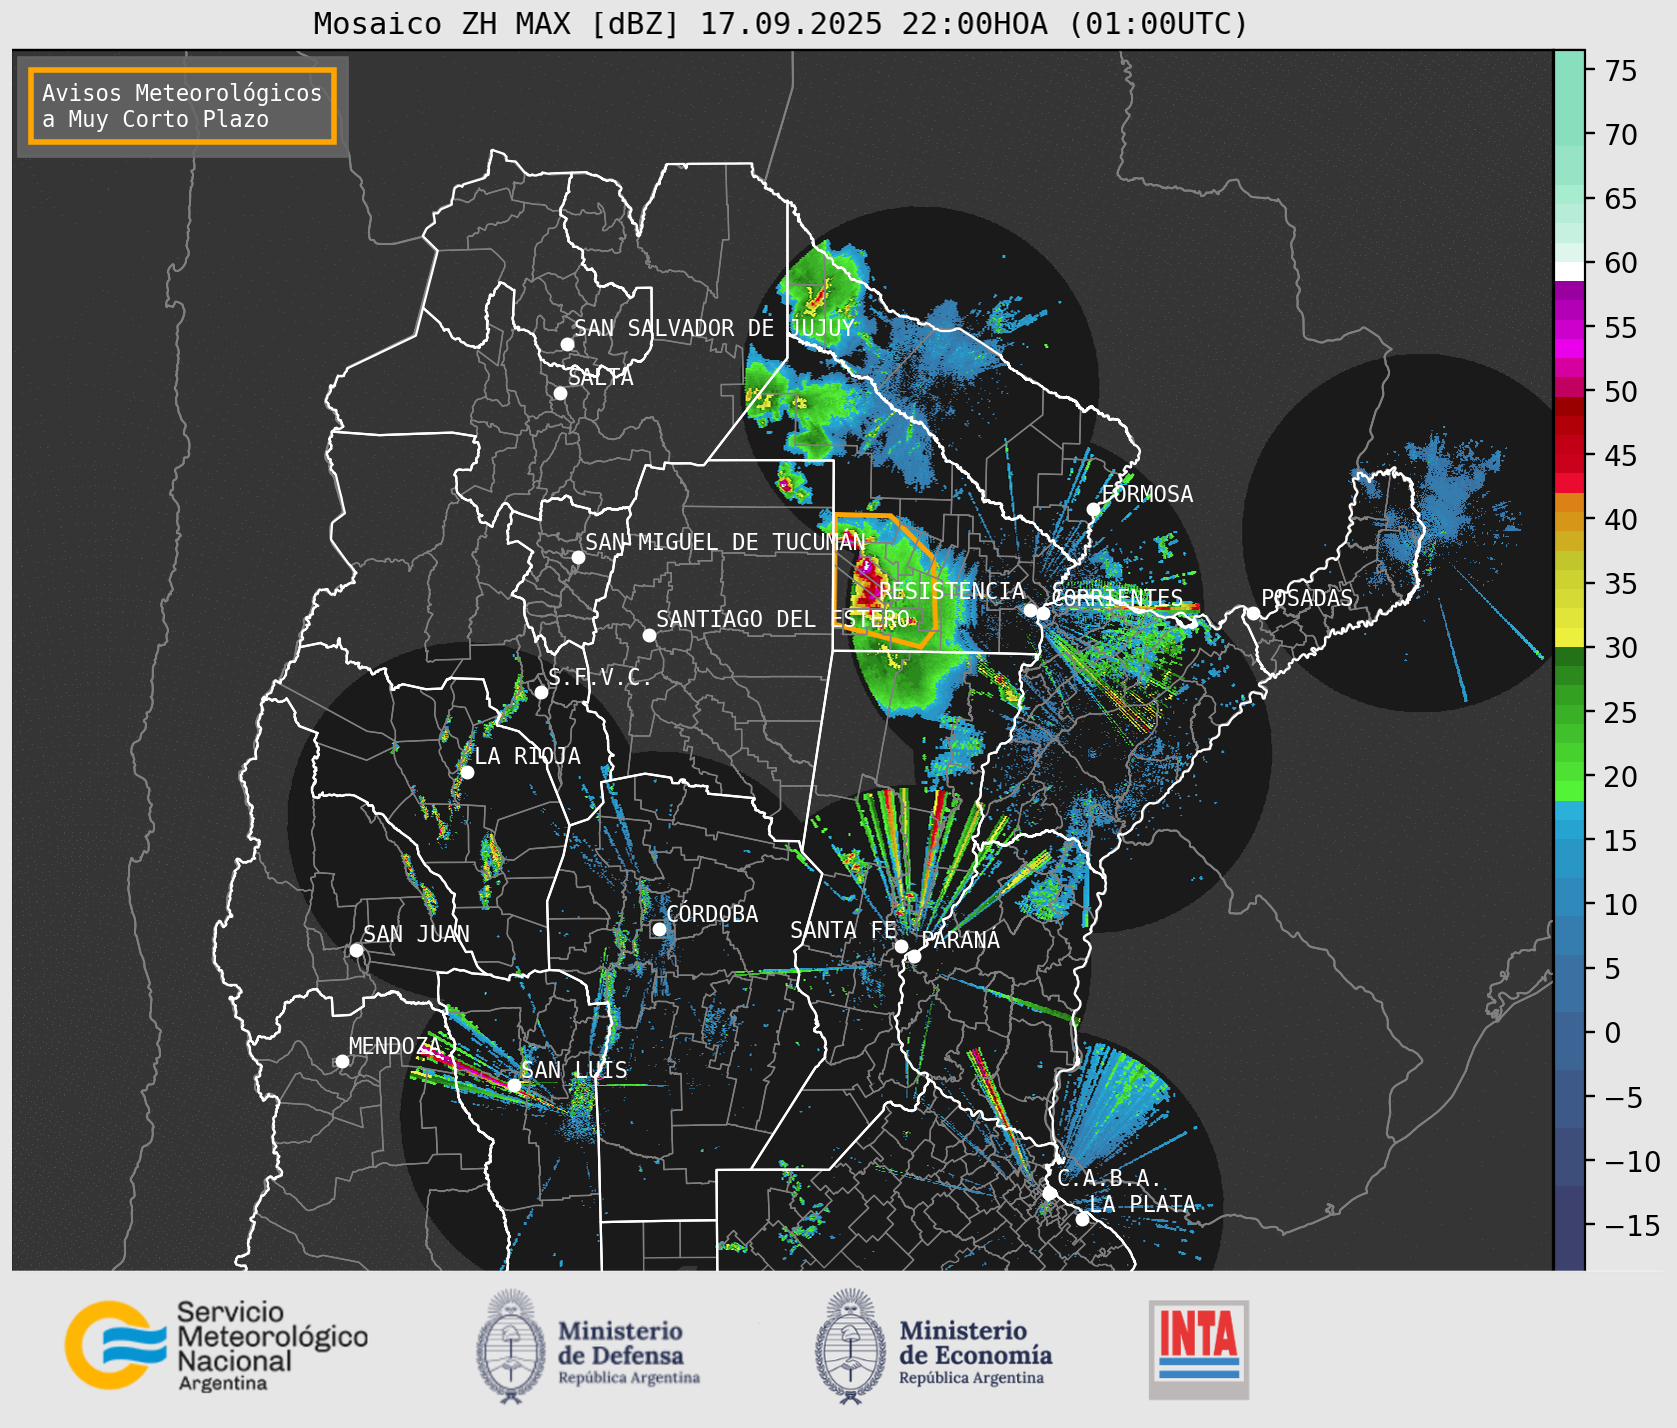The width and height of the screenshot is (1677, 1428).
Task: Click the FORMOSA city label text
Action: (x=1147, y=494)
